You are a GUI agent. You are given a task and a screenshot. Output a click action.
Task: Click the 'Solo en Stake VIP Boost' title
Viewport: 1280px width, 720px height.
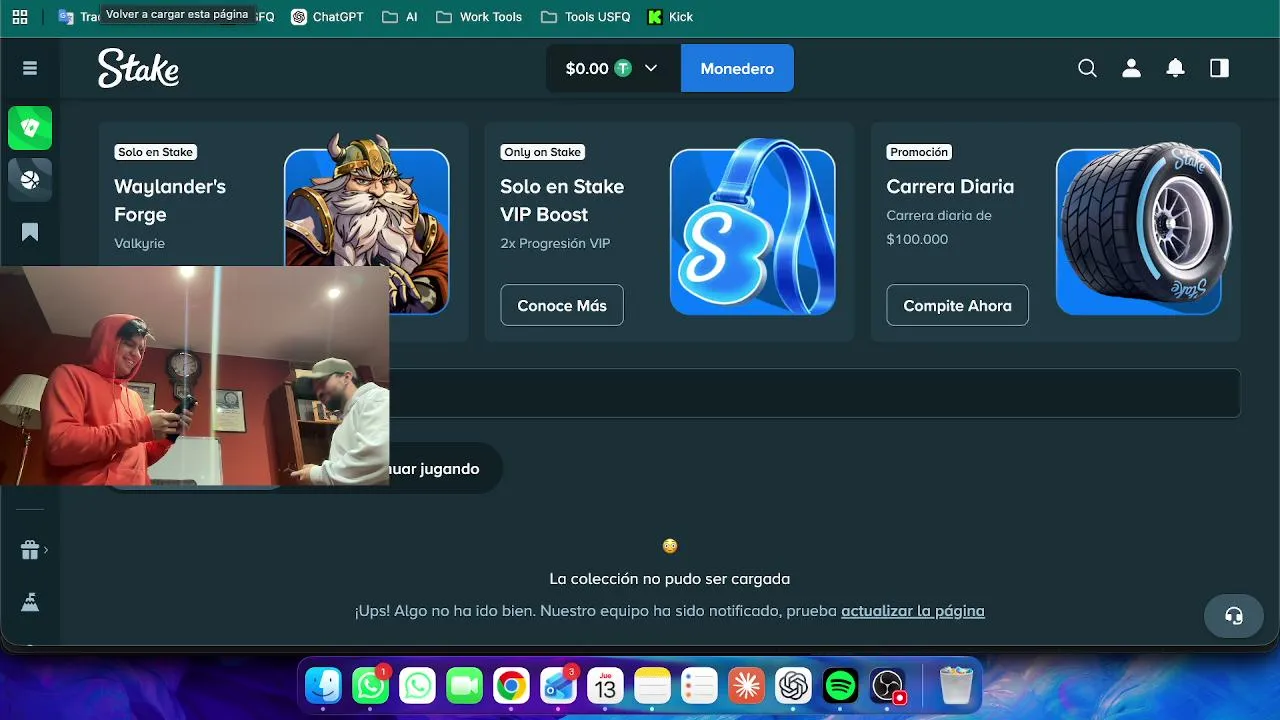pyautogui.click(x=562, y=200)
